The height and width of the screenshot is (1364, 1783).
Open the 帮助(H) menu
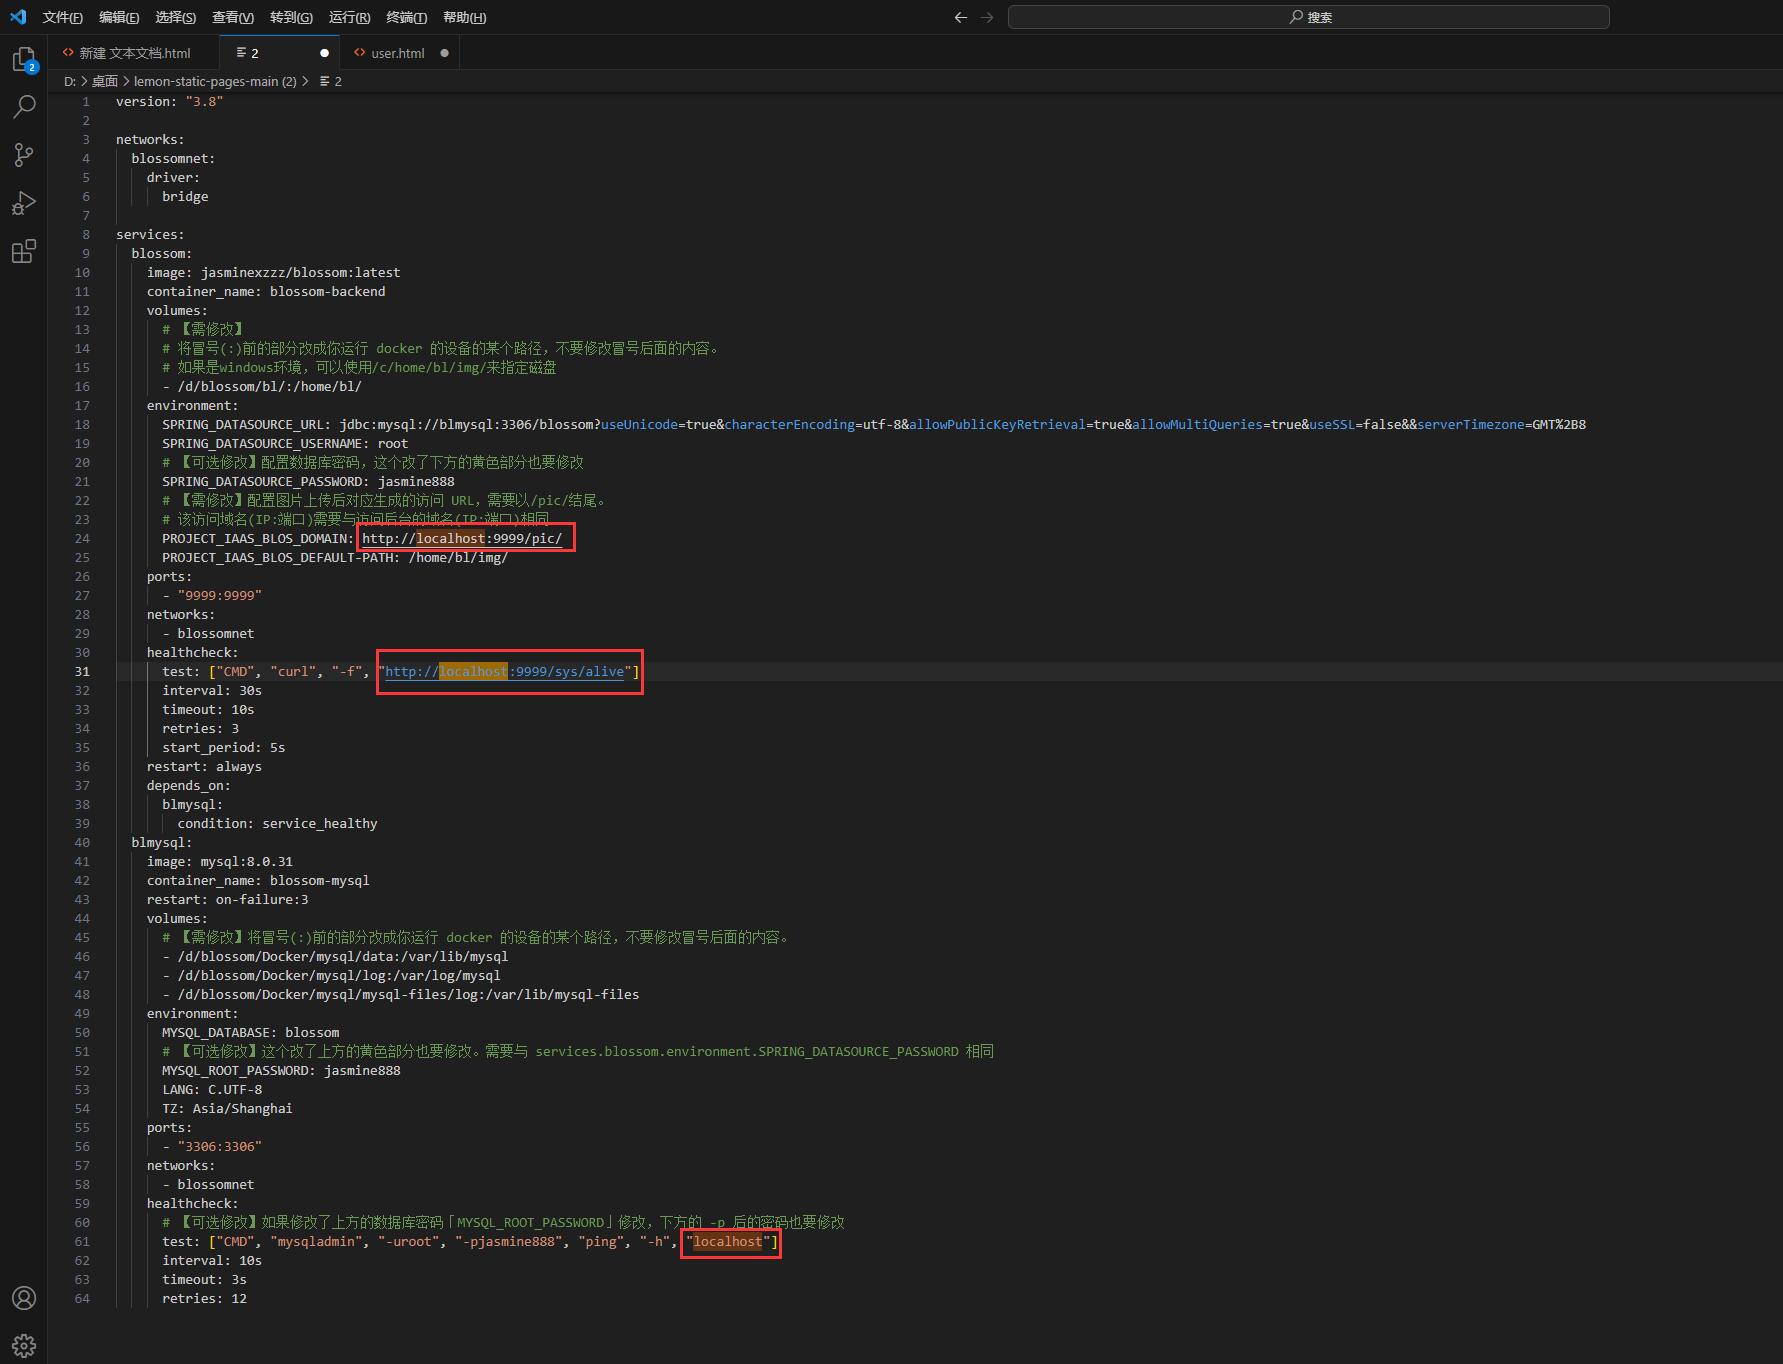point(464,17)
